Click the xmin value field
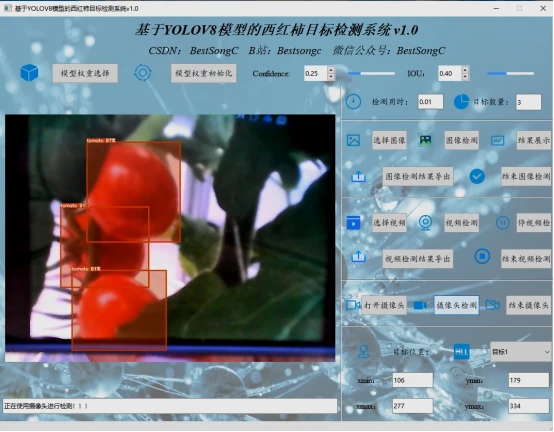This screenshot has width=554, height=432. pyautogui.click(x=412, y=380)
